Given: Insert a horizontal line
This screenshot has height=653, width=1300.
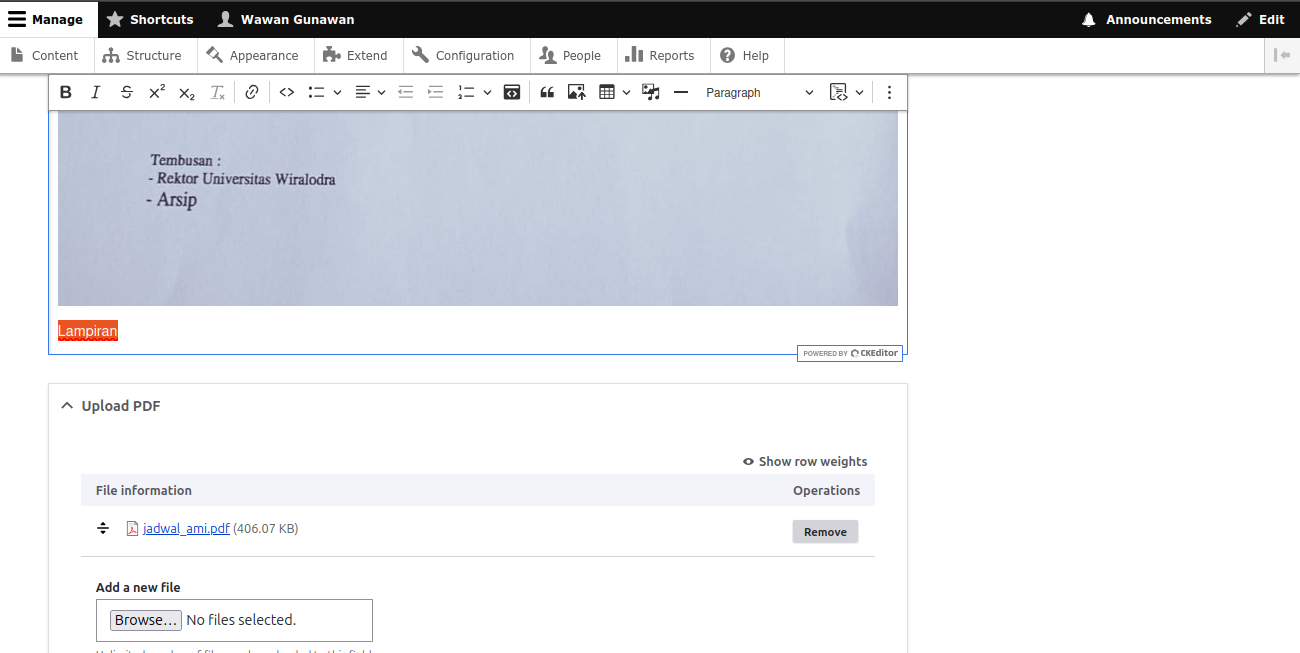Looking at the screenshot, I should tap(681, 92).
